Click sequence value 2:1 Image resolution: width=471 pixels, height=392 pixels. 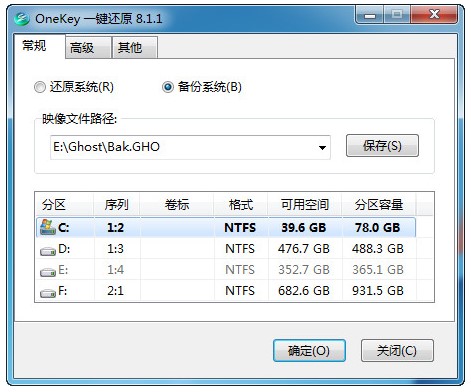click(115, 291)
